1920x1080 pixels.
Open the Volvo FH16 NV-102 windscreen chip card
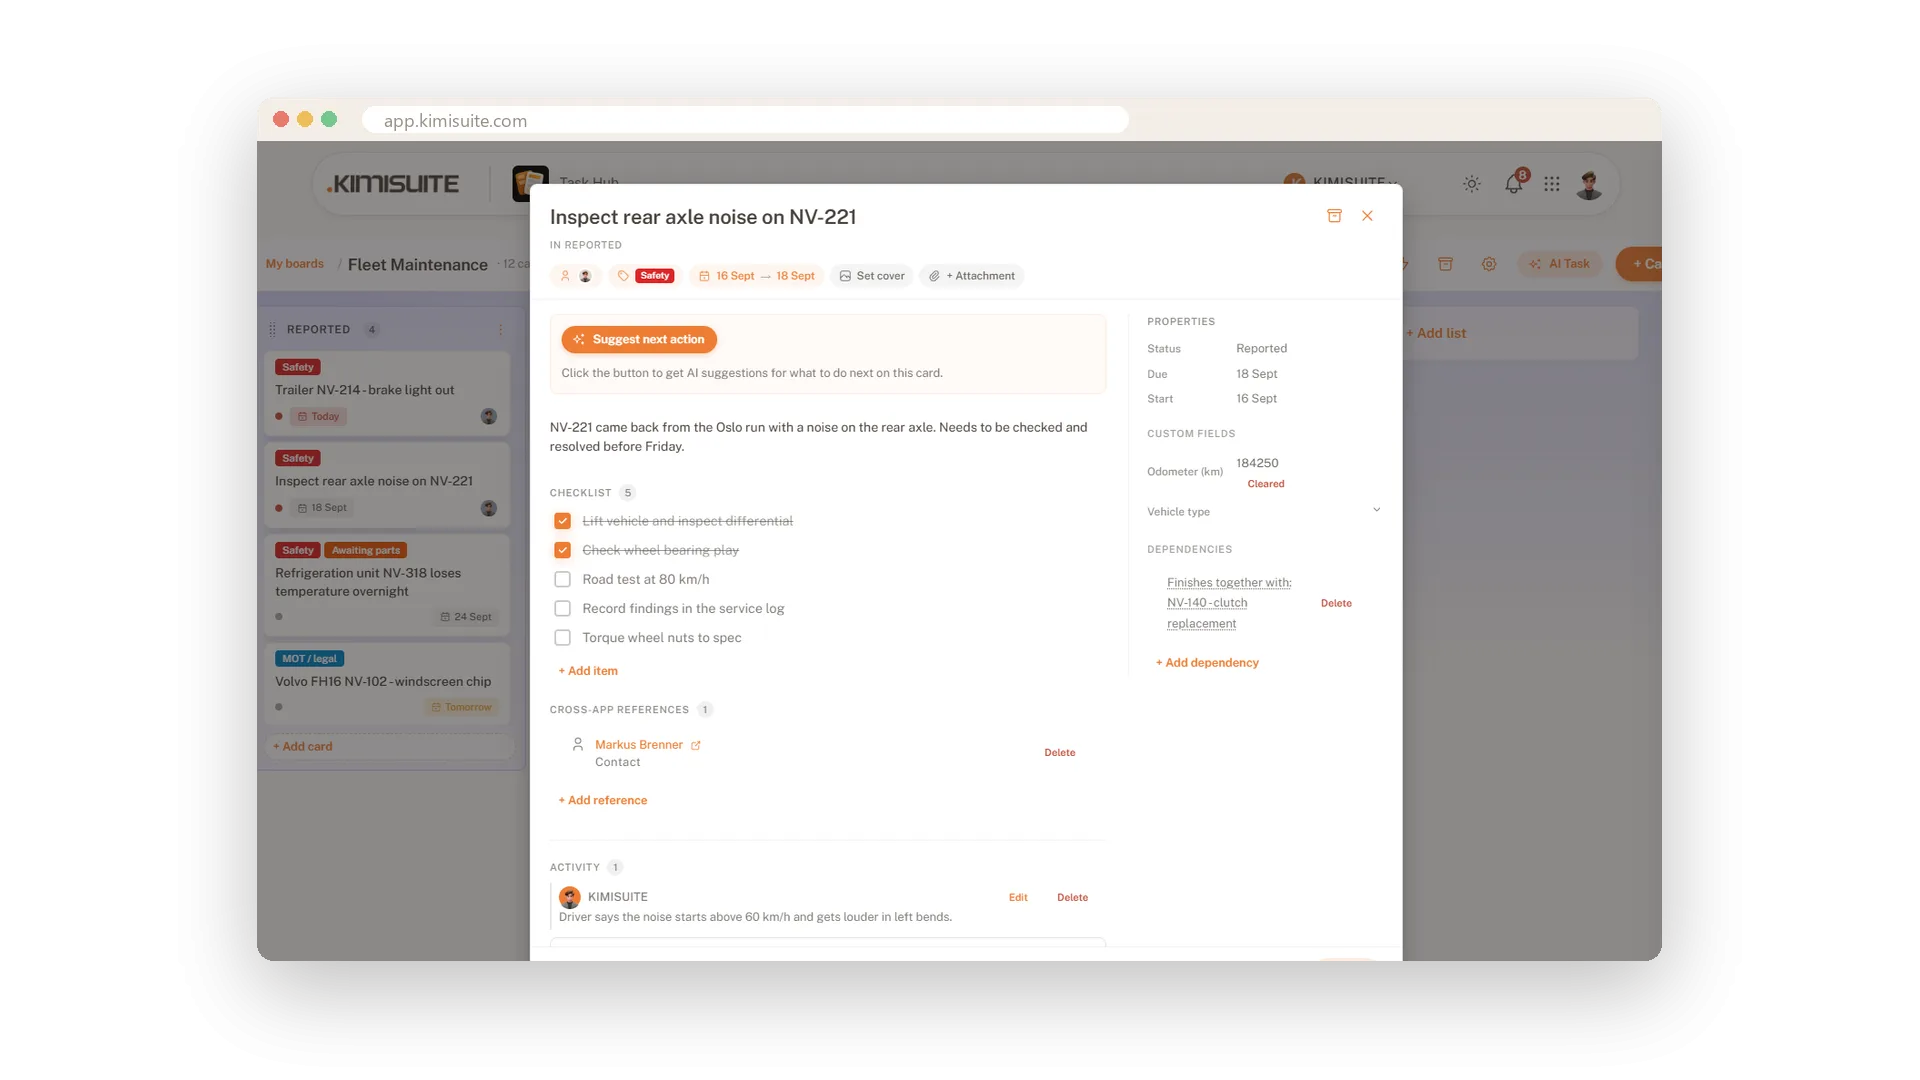pyautogui.click(x=387, y=684)
